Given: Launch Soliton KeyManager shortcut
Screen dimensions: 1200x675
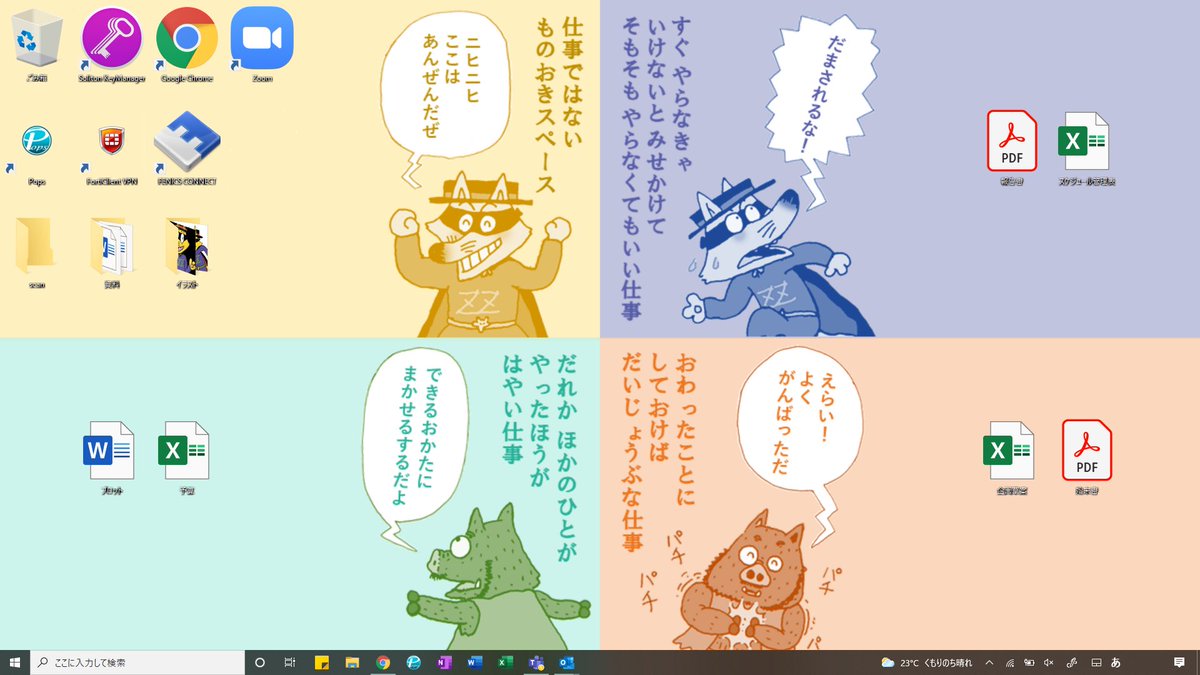Looking at the screenshot, I should (x=111, y=45).
